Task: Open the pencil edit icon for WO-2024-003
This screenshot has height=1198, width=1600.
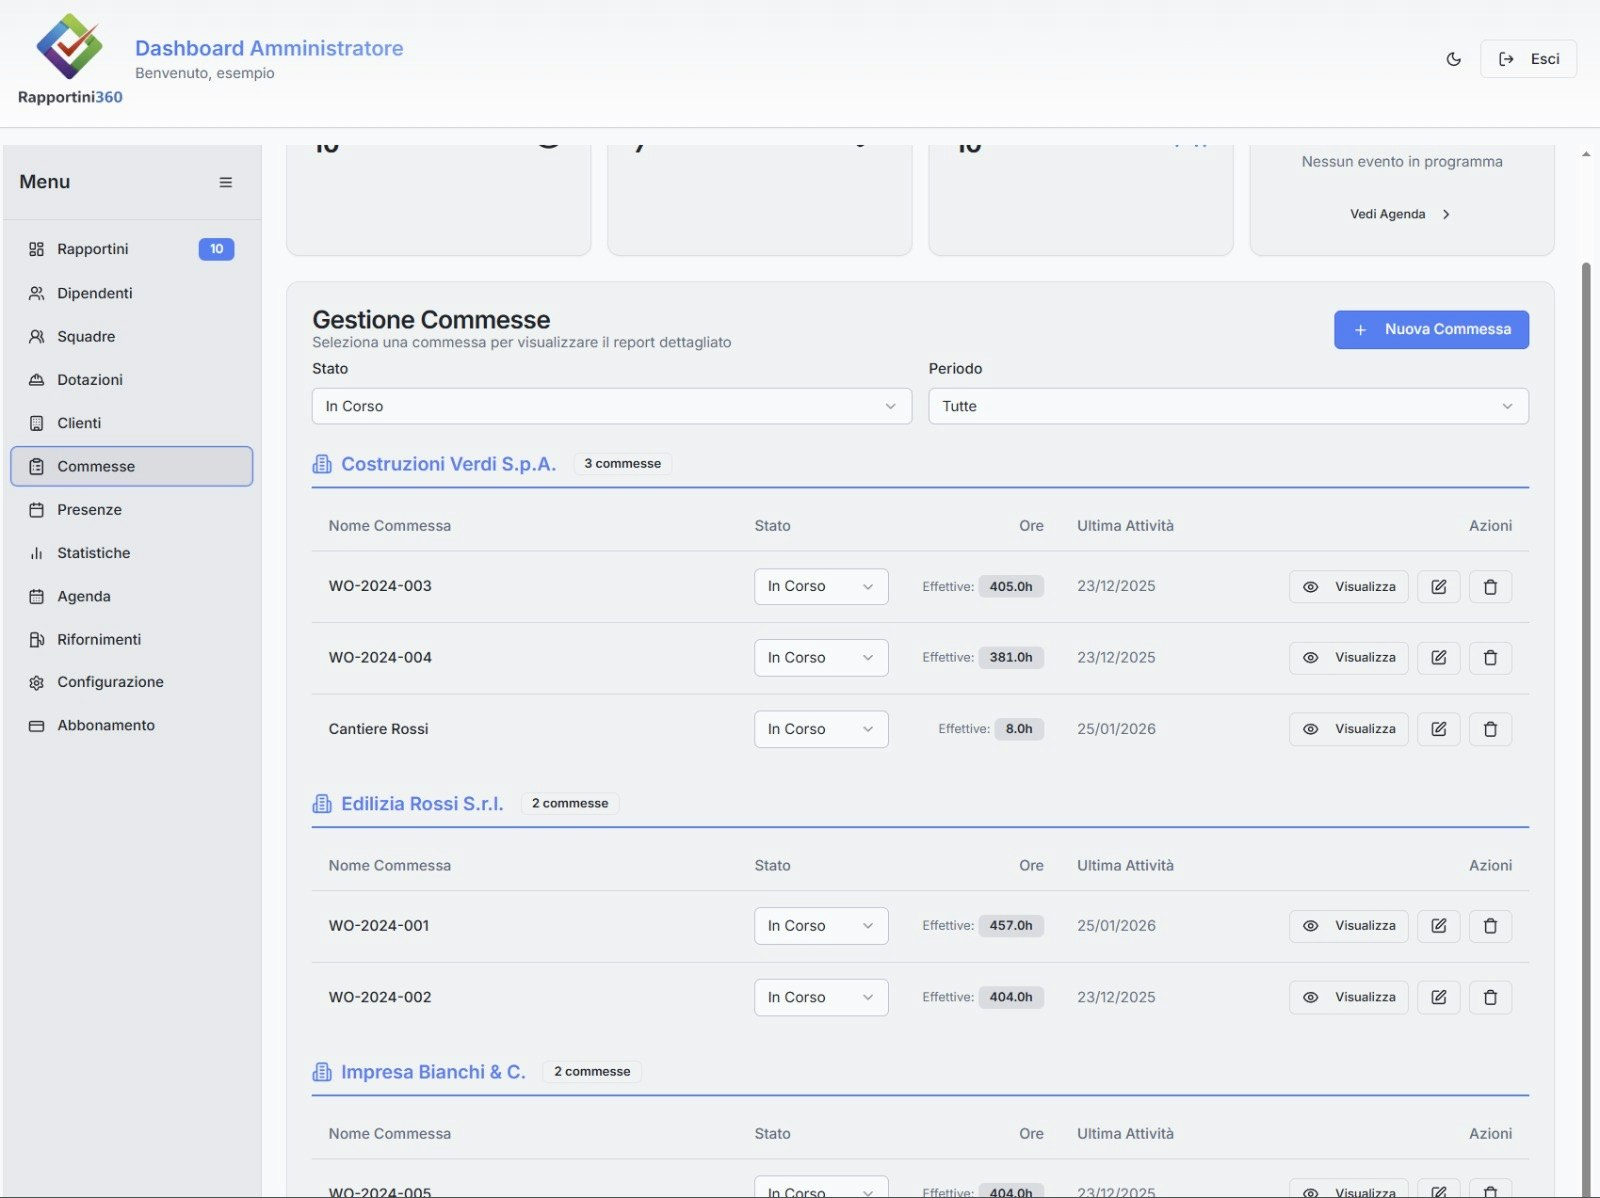Action: click(1438, 586)
